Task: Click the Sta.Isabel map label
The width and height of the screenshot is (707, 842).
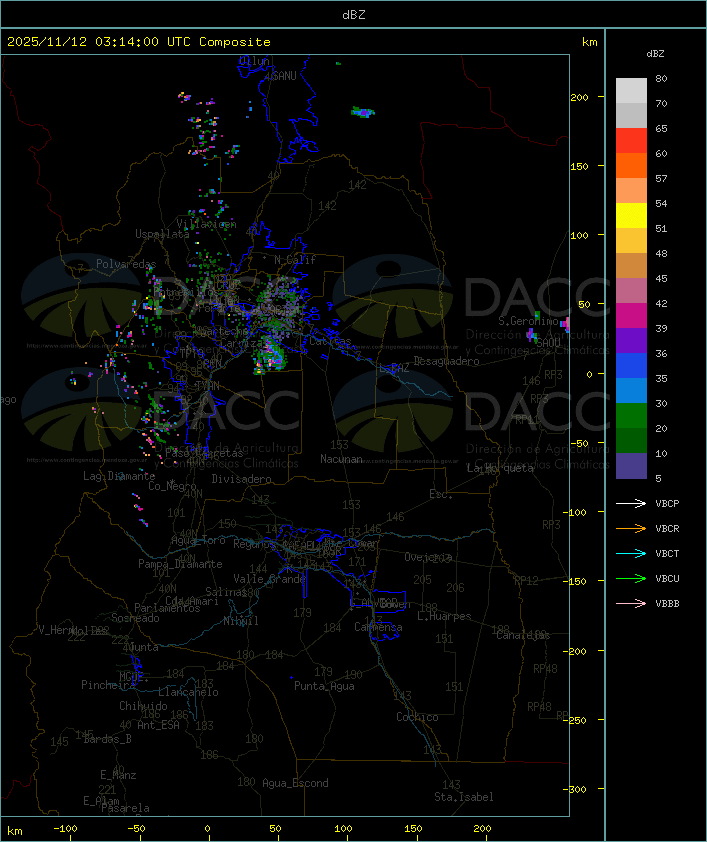Action: [464, 797]
